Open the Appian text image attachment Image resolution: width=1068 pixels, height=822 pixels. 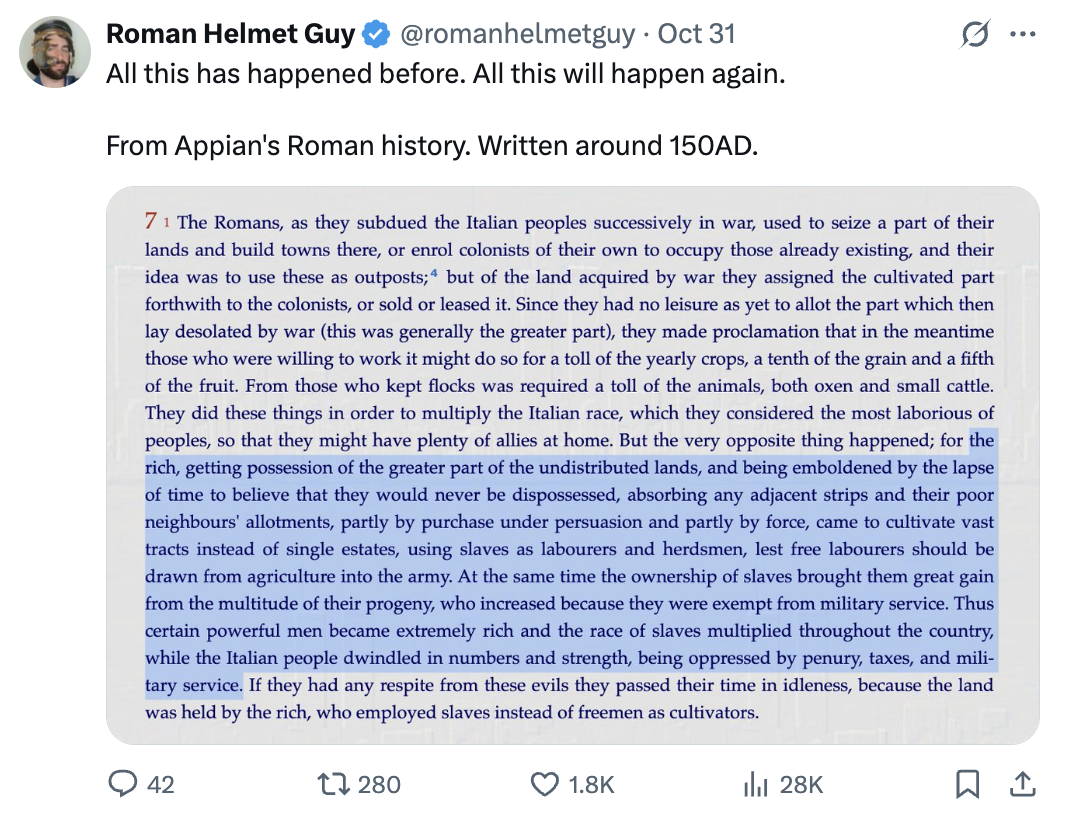(572, 465)
